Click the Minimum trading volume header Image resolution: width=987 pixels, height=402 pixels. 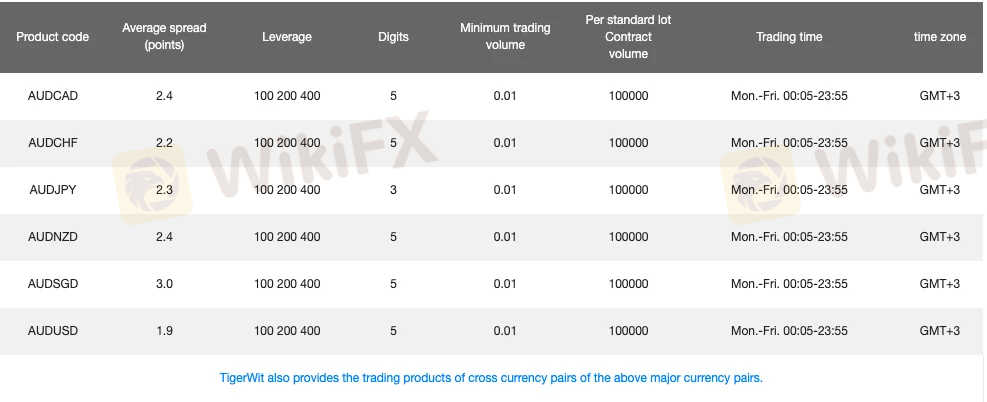point(505,36)
